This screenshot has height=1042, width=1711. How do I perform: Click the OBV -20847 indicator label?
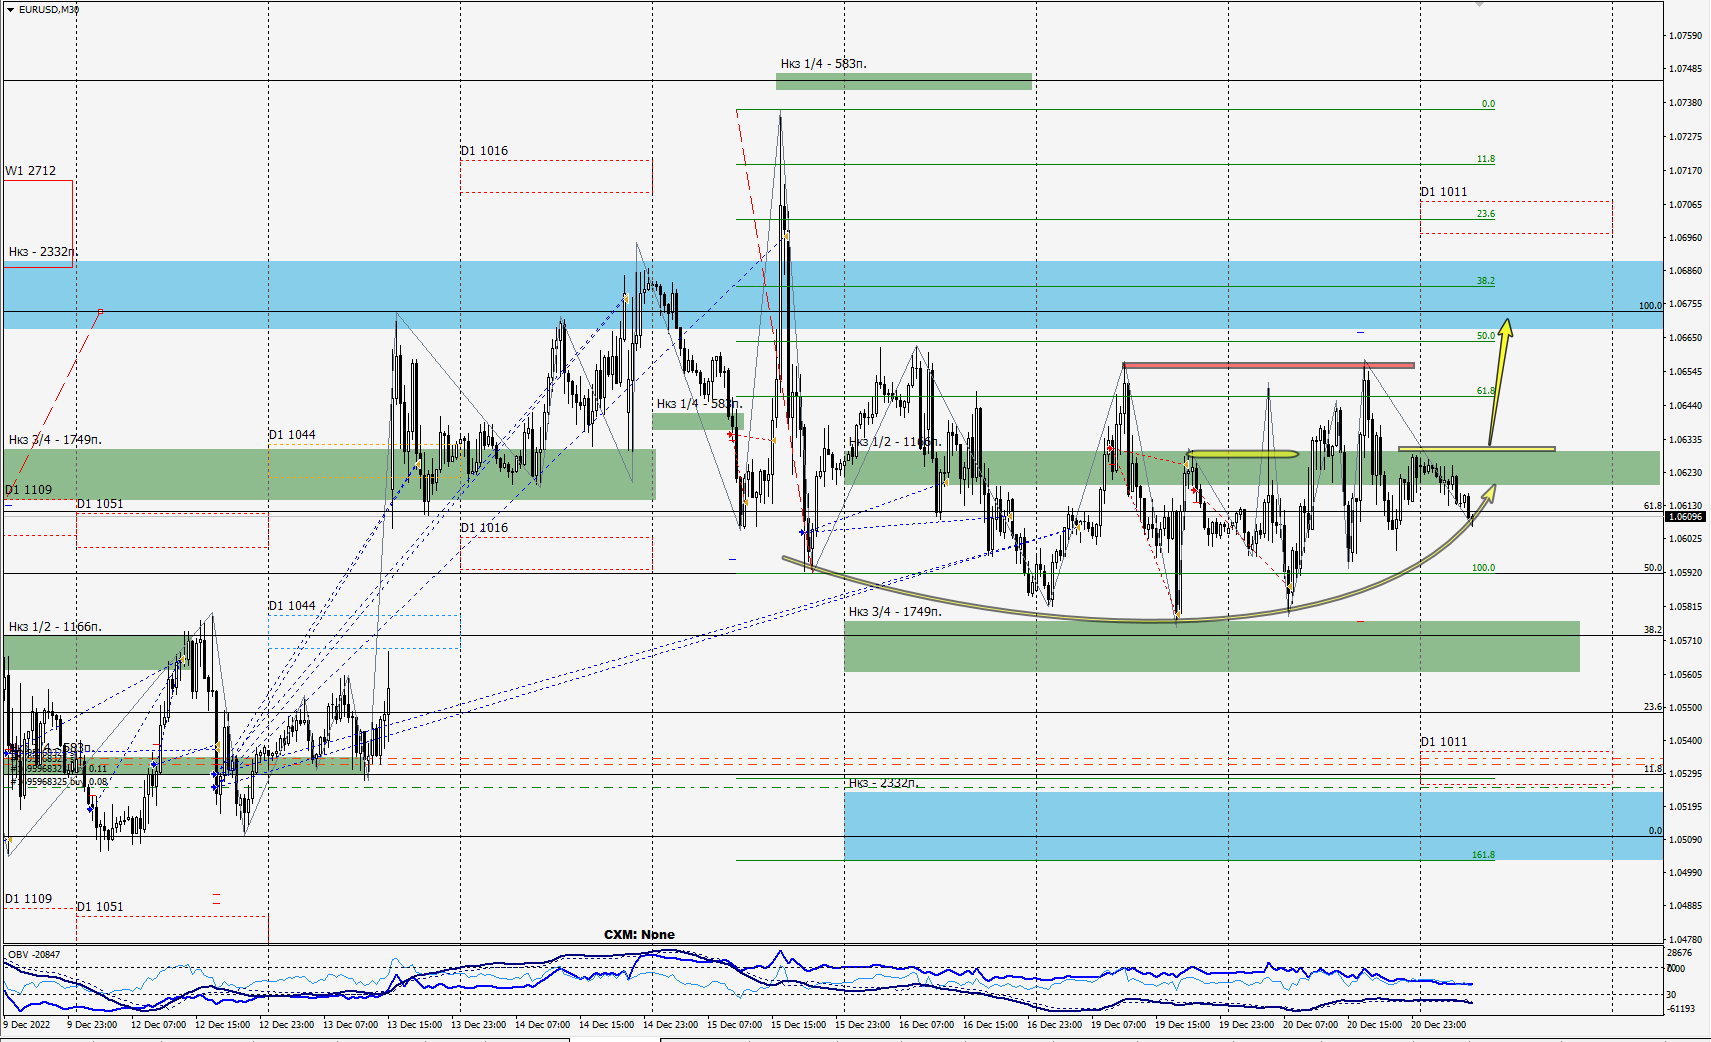pyautogui.click(x=34, y=955)
